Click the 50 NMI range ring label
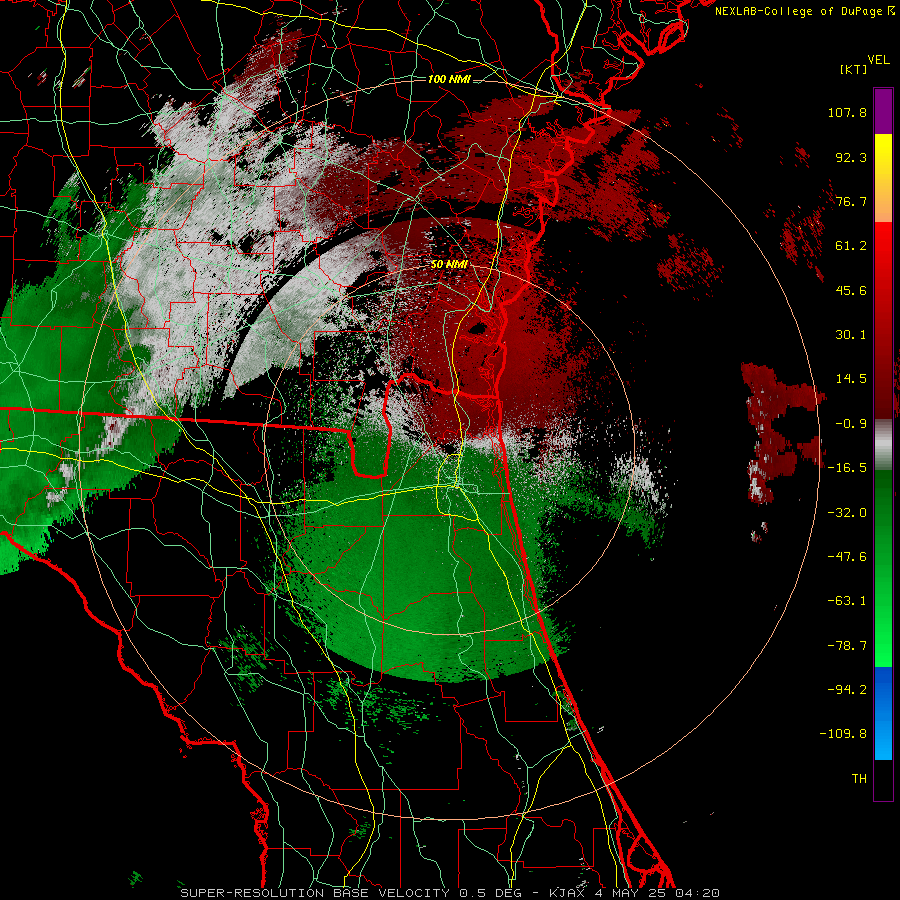The image size is (900, 900). click(449, 264)
